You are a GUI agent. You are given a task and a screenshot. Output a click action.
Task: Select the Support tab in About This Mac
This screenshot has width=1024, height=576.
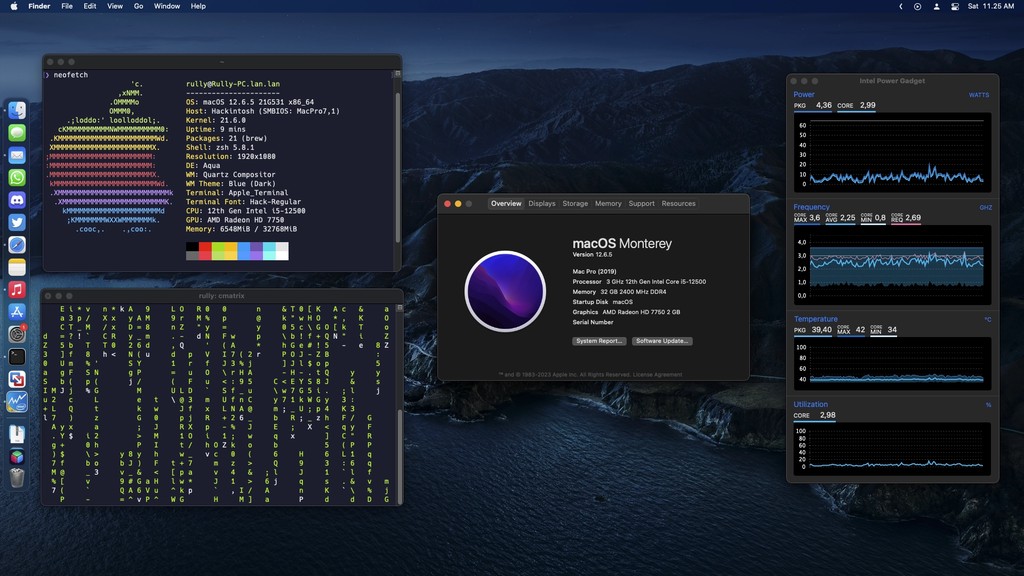click(641, 203)
